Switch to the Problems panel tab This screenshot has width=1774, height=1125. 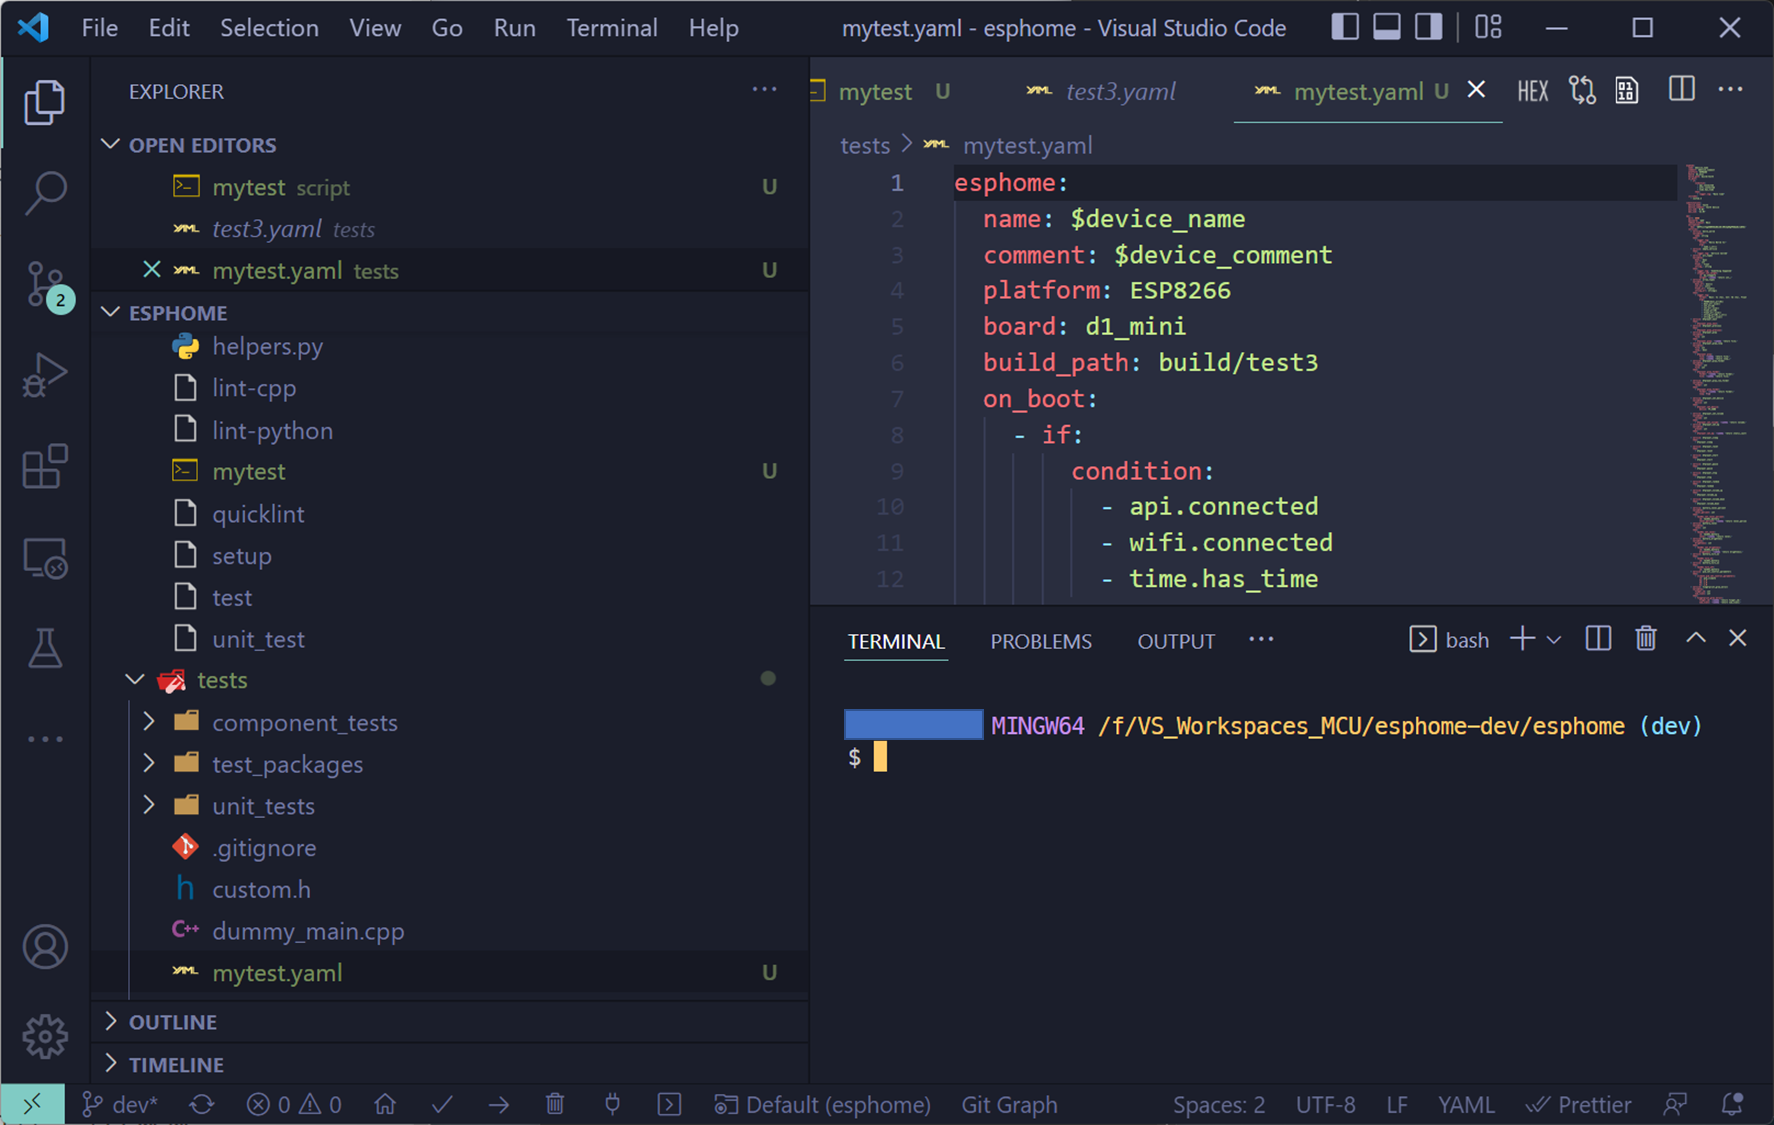1041,642
